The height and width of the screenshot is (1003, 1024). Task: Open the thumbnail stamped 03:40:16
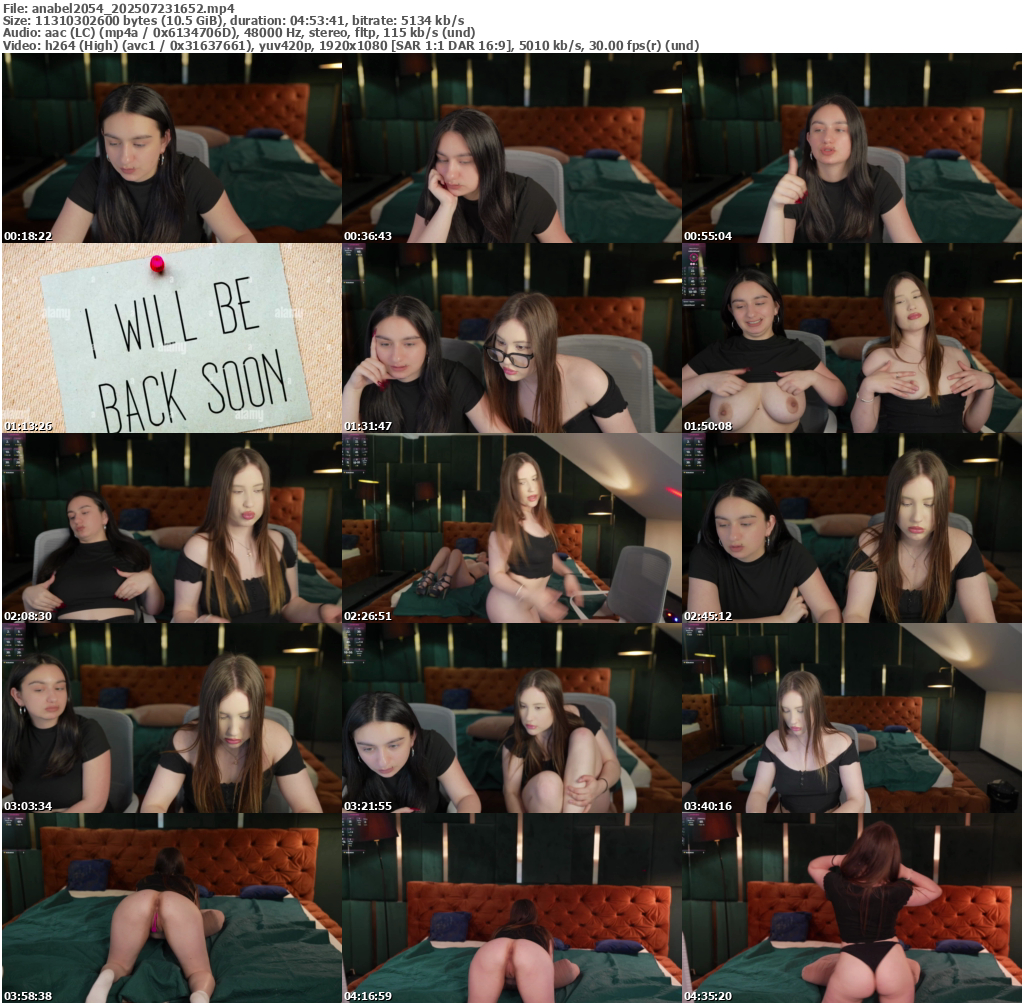click(852, 718)
